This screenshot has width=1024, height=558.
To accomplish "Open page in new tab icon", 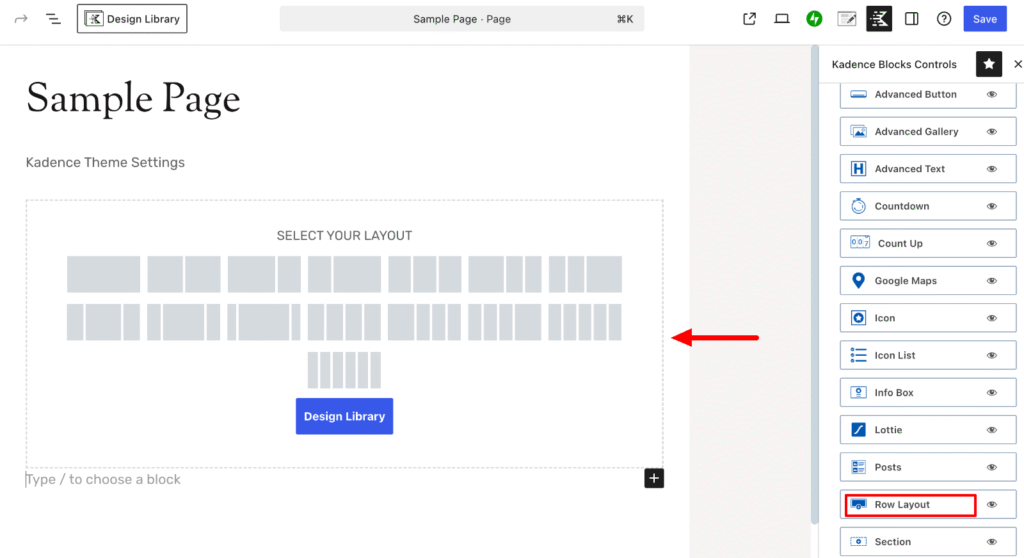I will coord(750,19).
